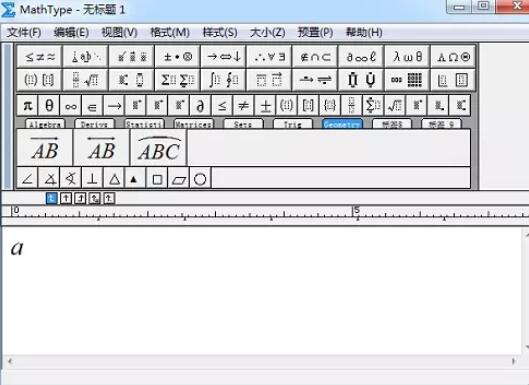Insert the less-than-or-equal symbol from small bar
The width and height of the screenshot is (529, 385).
[x=222, y=106]
